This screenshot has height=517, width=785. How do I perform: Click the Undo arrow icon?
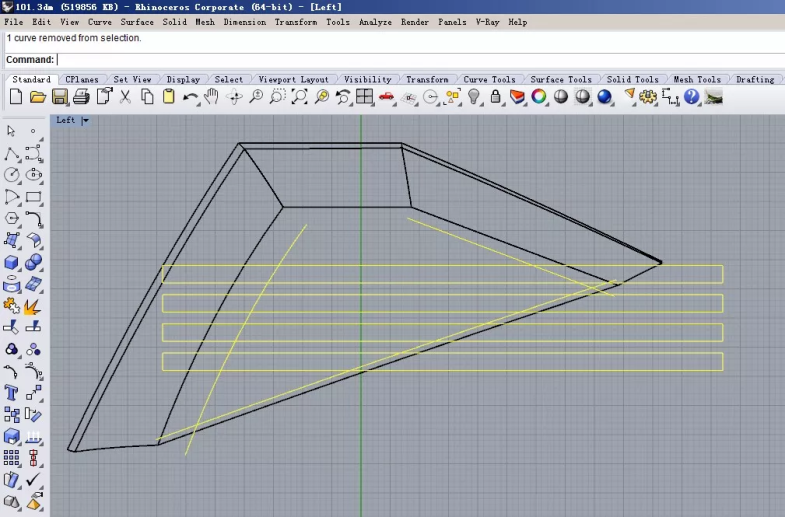(190, 97)
